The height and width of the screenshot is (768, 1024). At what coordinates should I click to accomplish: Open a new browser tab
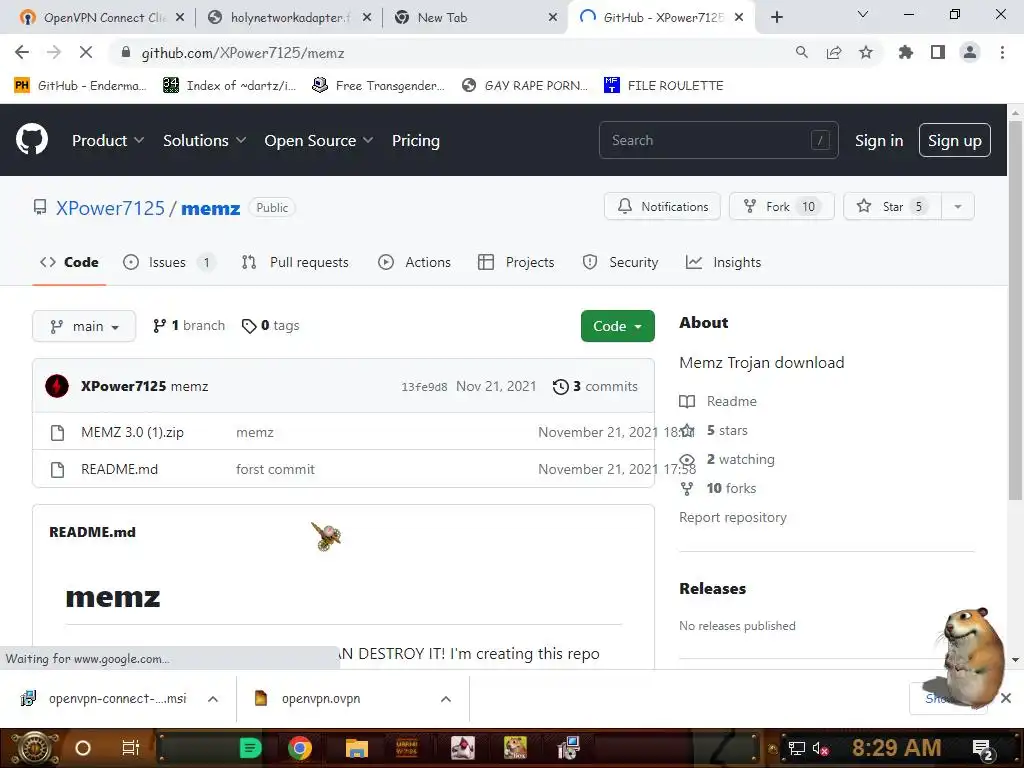776,17
